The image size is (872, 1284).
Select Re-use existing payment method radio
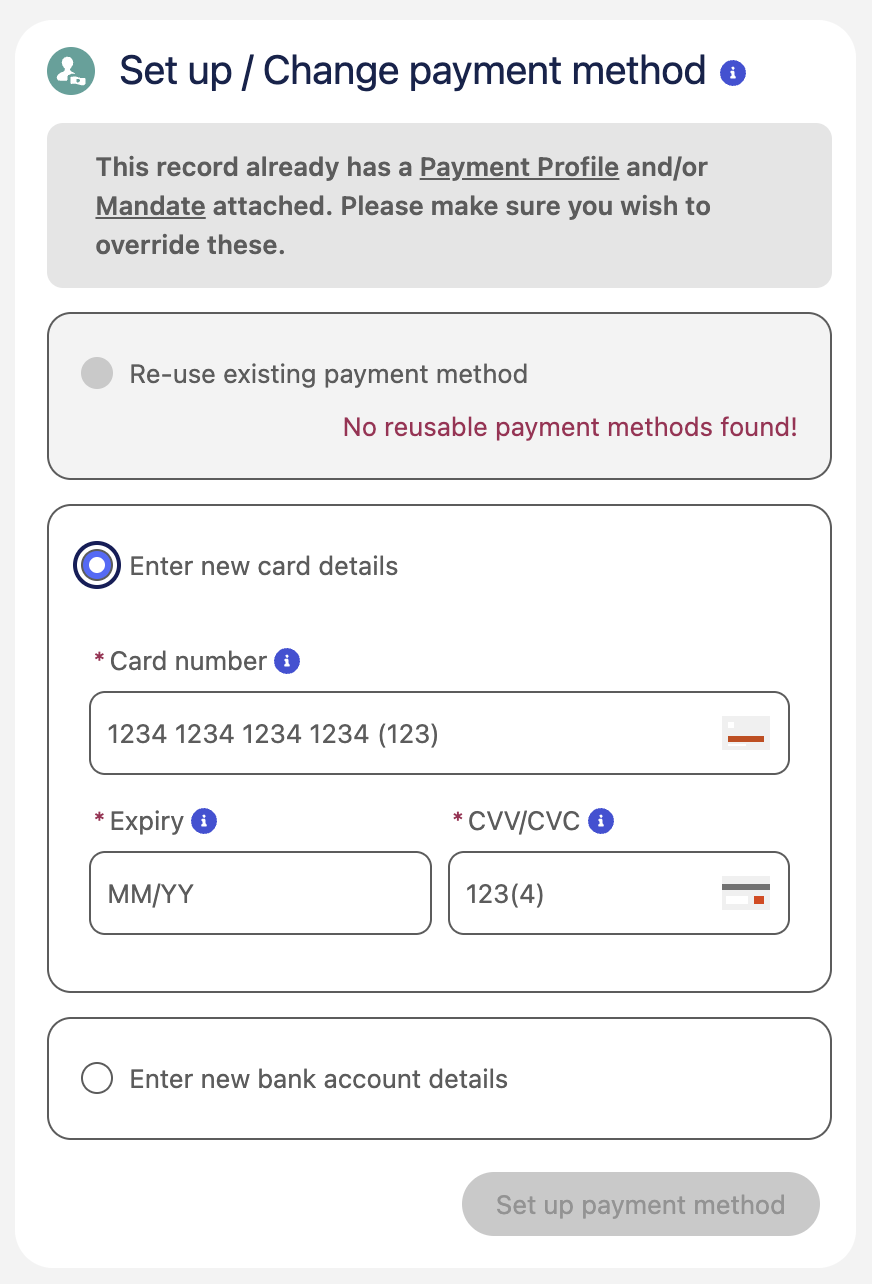tap(97, 375)
